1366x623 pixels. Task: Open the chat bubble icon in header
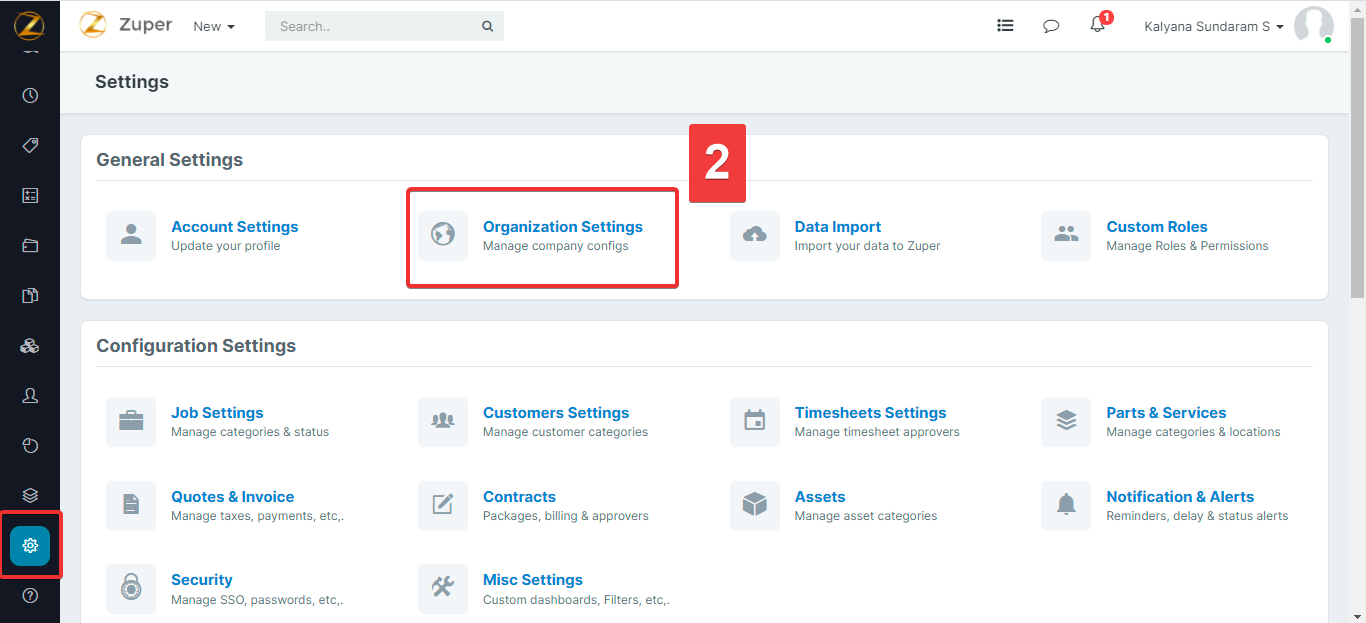tap(1051, 26)
